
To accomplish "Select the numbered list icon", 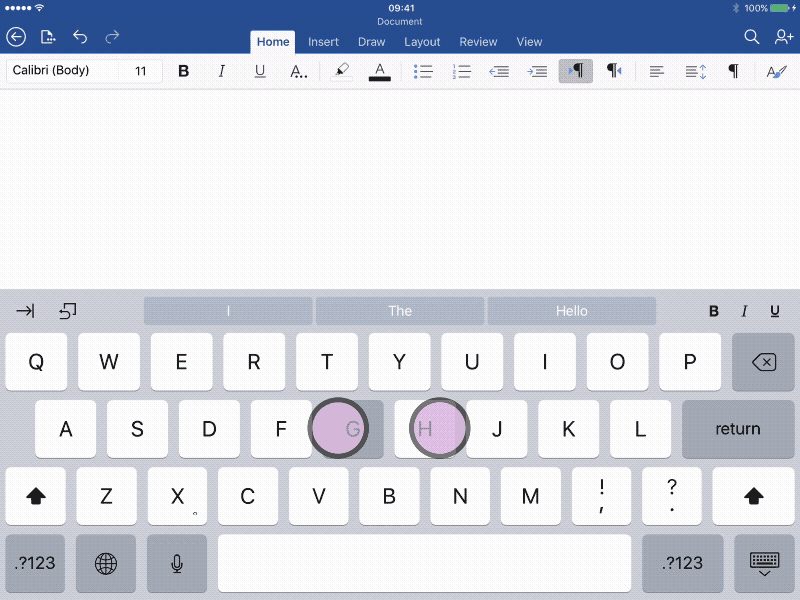I will [x=461, y=71].
